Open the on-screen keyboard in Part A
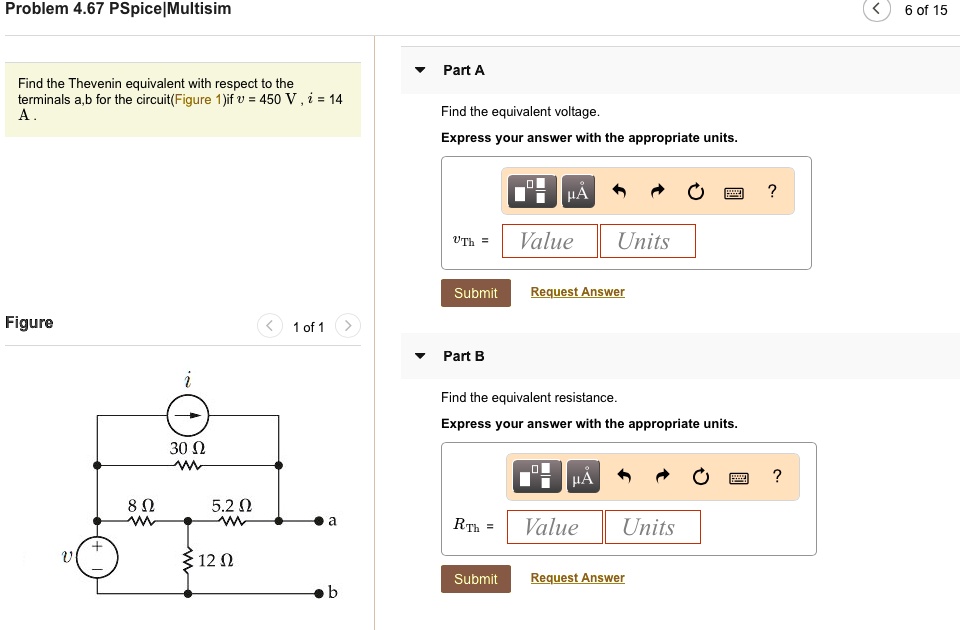This screenshot has width=960, height=630. pos(734,191)
